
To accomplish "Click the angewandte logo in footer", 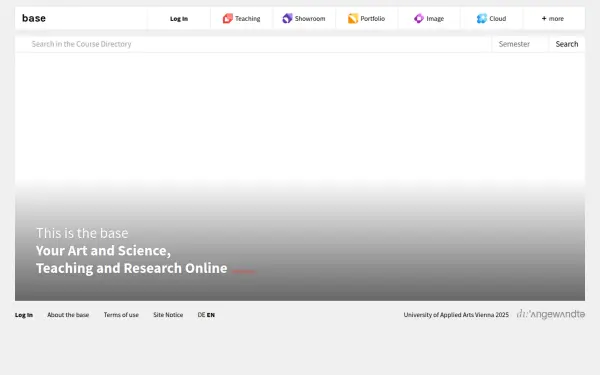I will [x=551, y=314].
